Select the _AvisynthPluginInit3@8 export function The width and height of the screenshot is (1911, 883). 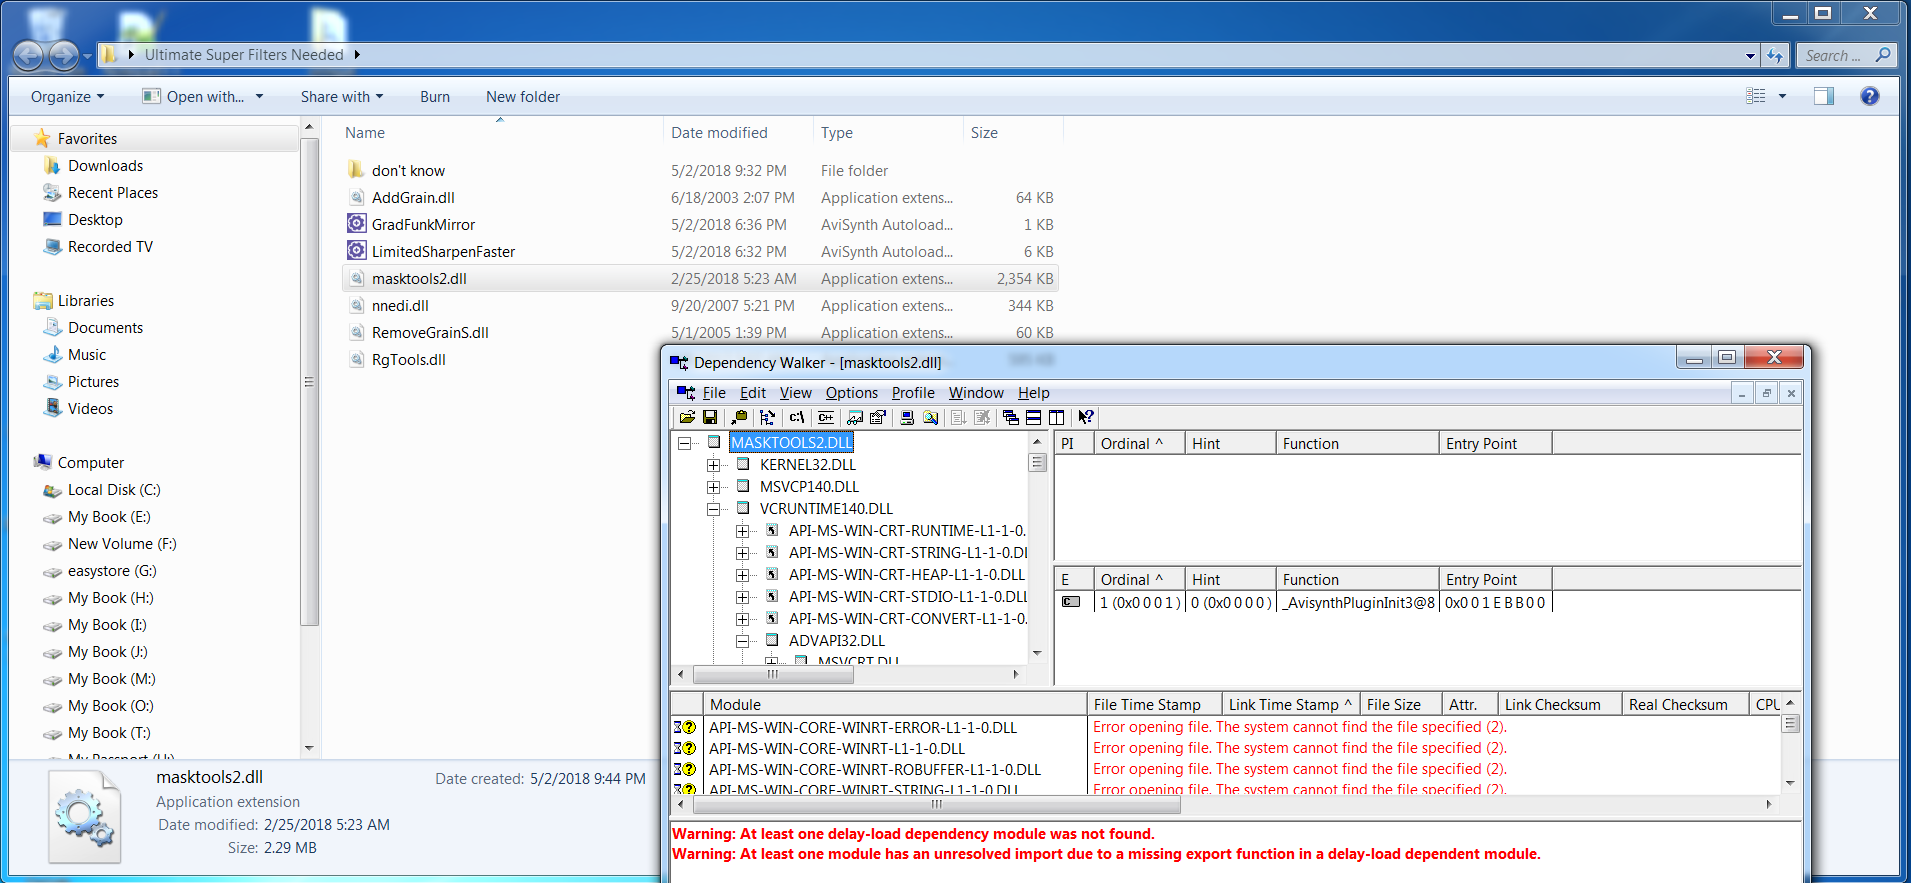pyautogui.click(x=1358, y=603)
